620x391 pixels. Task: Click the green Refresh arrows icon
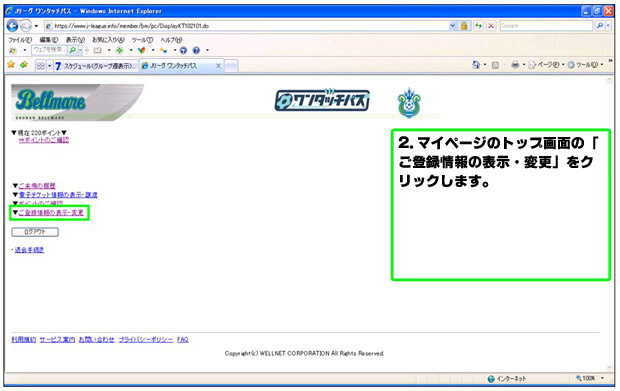click(x=479, y=26)
